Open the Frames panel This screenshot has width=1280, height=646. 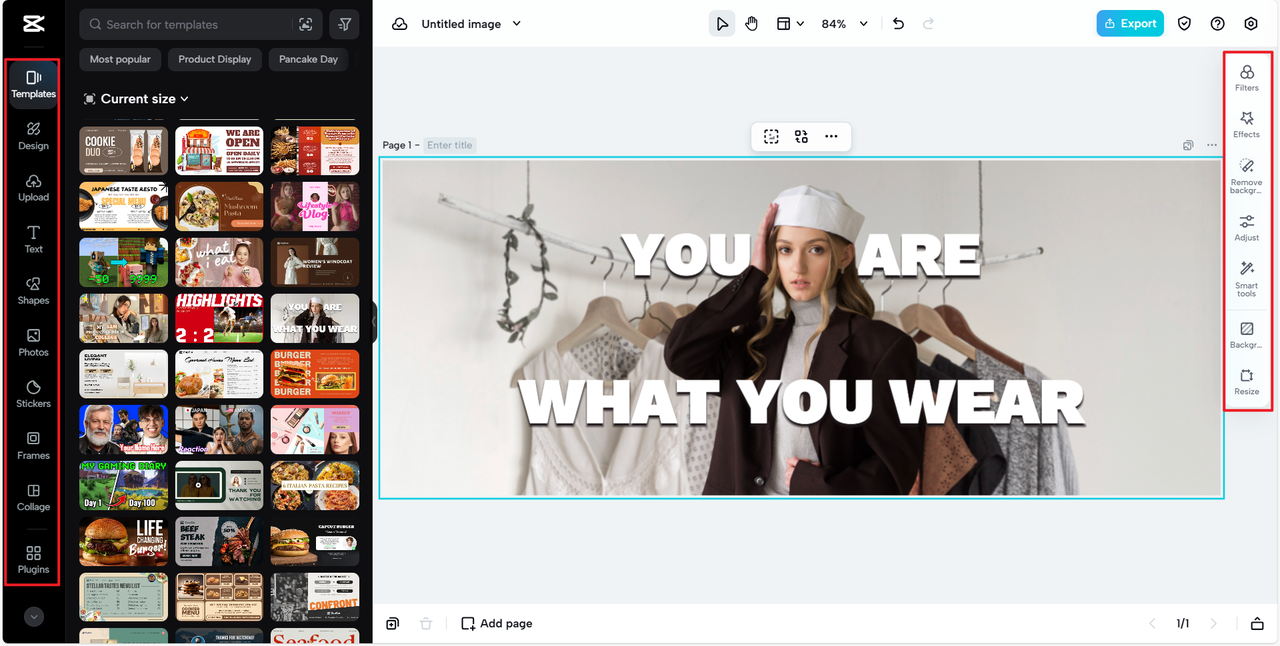coord(33,446)
